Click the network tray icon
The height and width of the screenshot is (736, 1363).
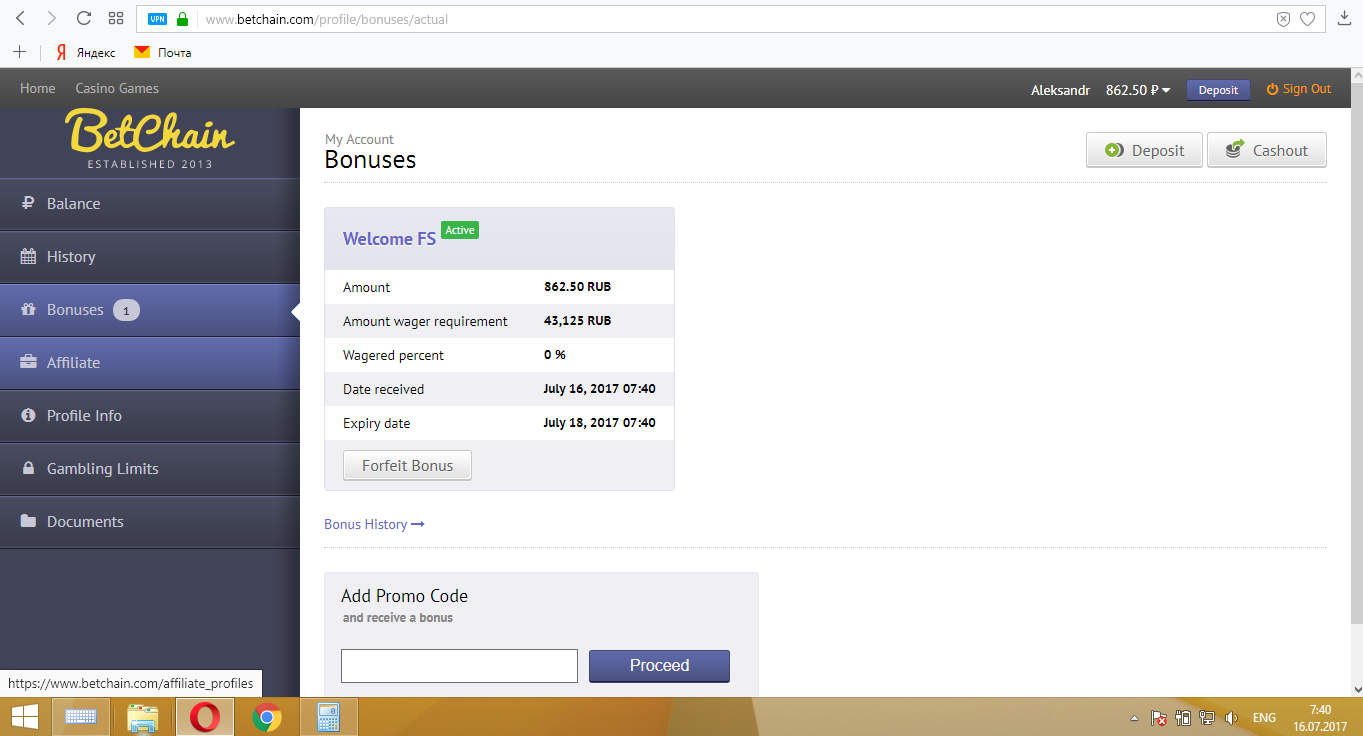coord(1207,718)
